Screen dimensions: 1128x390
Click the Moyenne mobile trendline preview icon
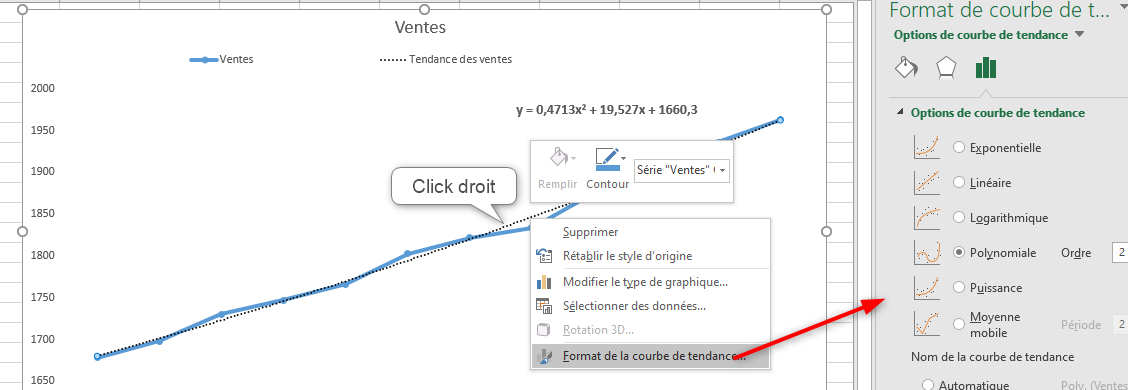(x=927, y=324)
